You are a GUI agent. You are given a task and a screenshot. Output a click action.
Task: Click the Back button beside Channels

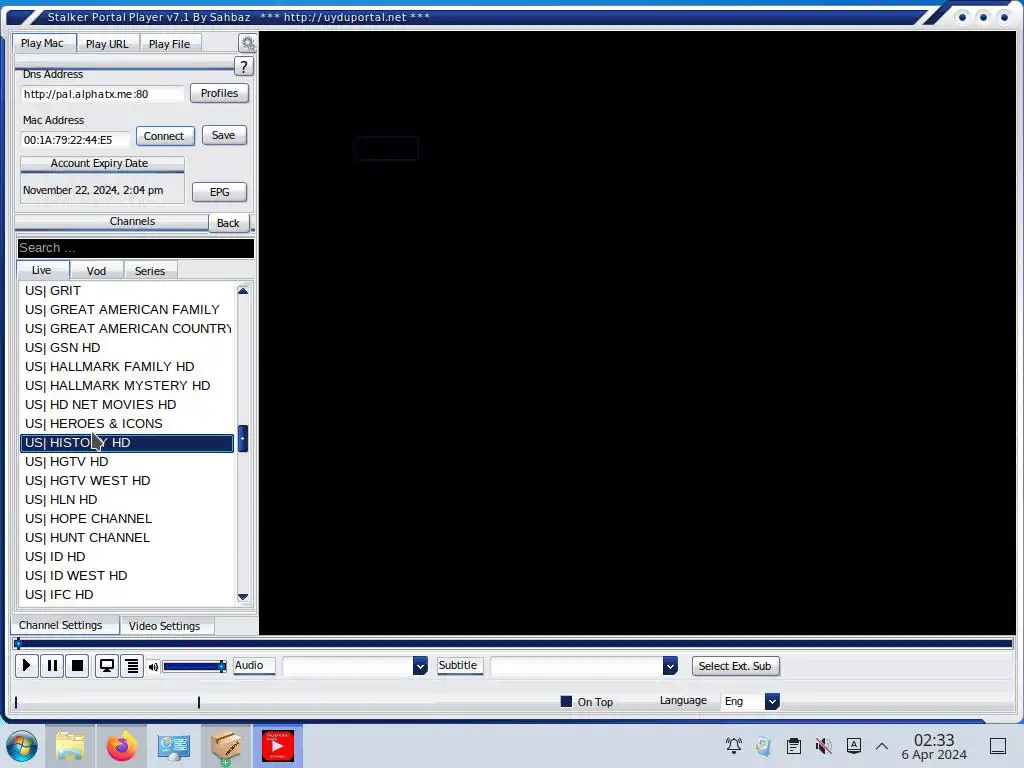[228, 223]
